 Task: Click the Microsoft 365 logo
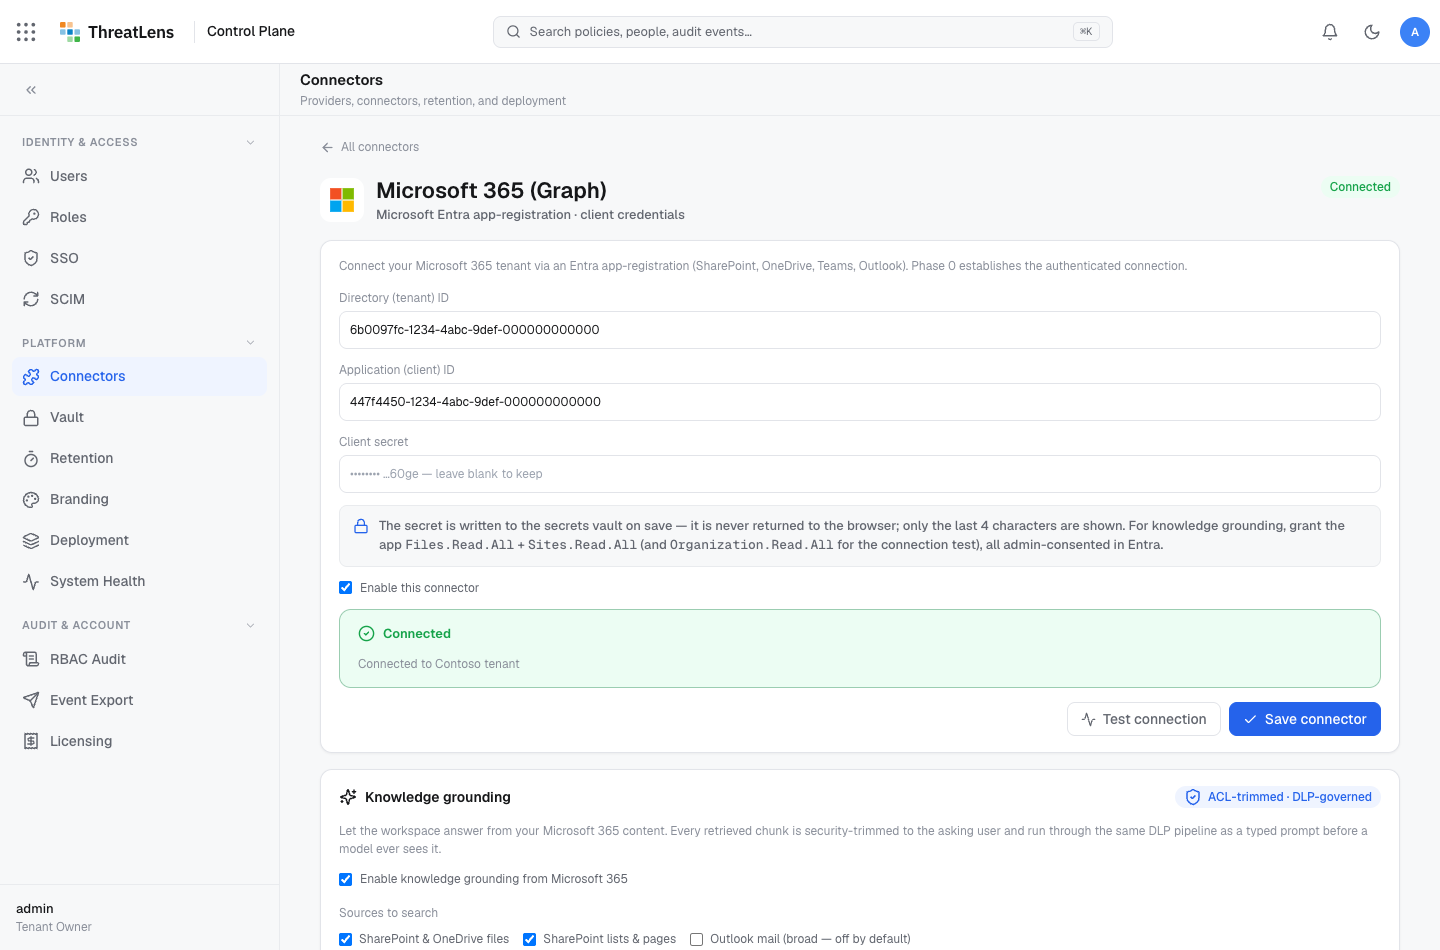click(342, 200)
